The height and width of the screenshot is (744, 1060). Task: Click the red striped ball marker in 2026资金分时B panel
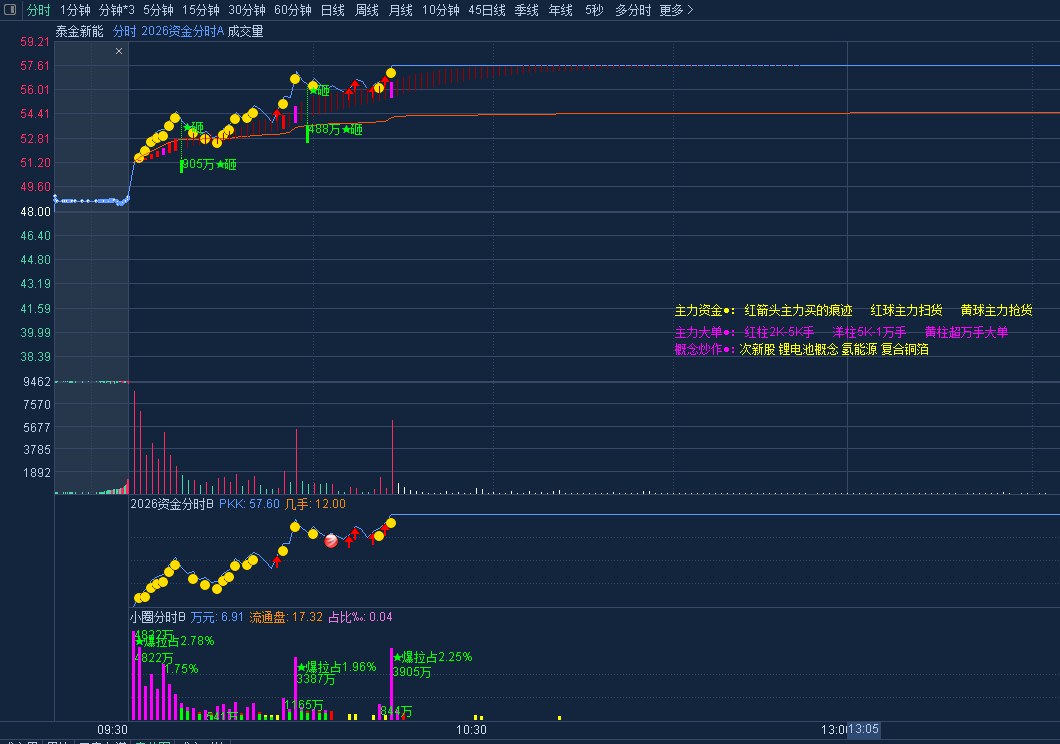click(331, 541)
